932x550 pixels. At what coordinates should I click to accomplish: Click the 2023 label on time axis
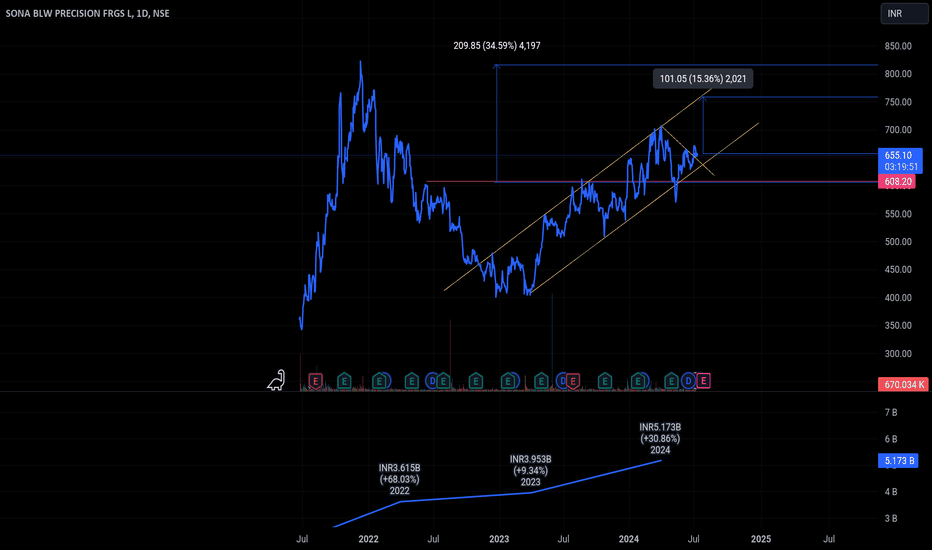coord(499,539)
